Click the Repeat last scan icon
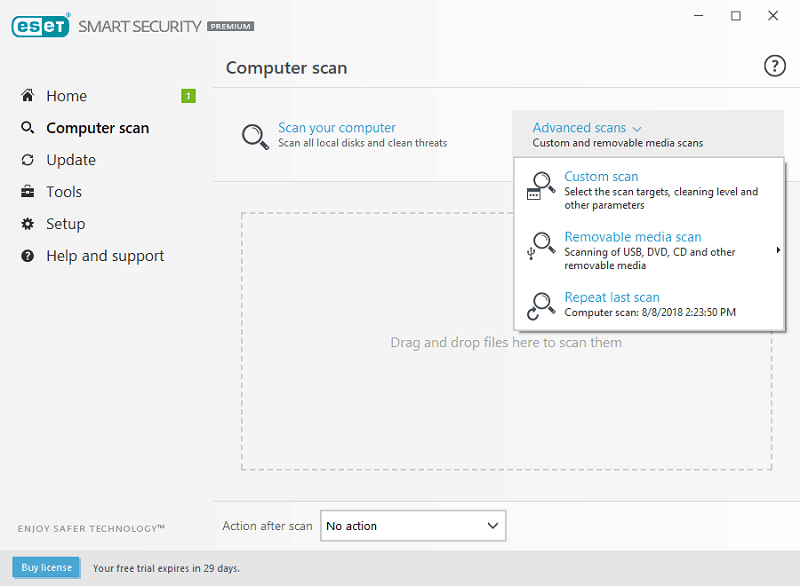 (x=541, y=306)
